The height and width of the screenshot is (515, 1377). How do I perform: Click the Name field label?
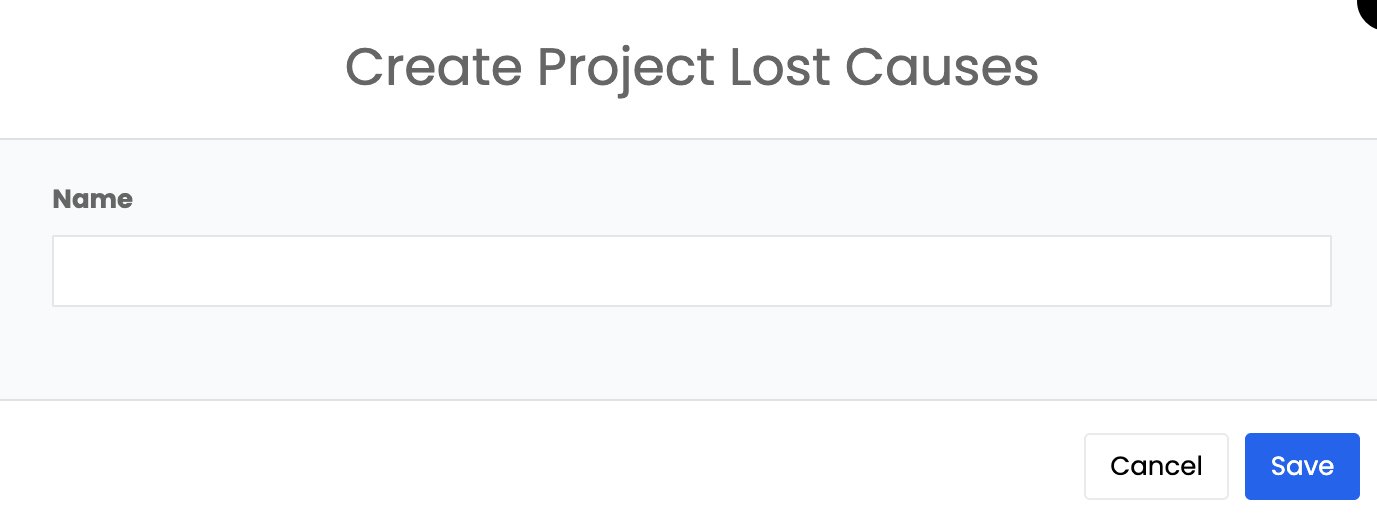(92, 199)
